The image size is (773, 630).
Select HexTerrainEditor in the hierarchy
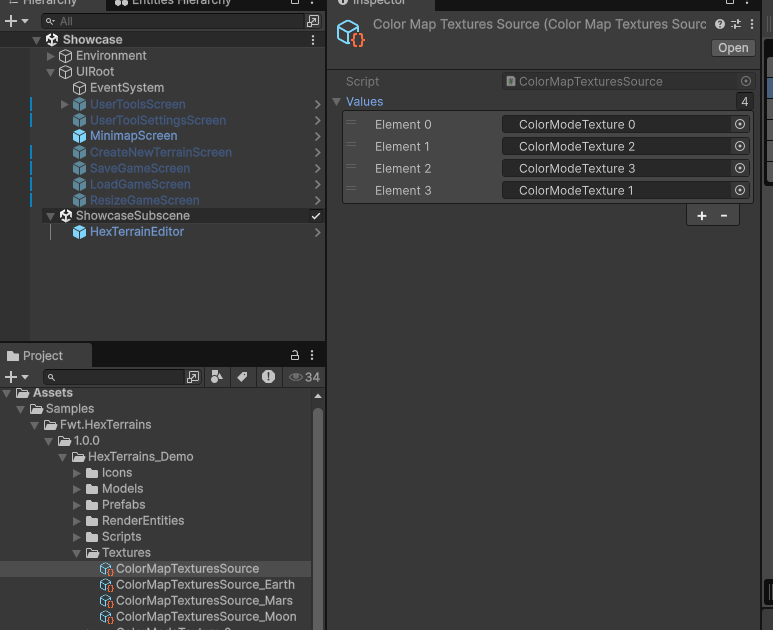click(137, 232)
